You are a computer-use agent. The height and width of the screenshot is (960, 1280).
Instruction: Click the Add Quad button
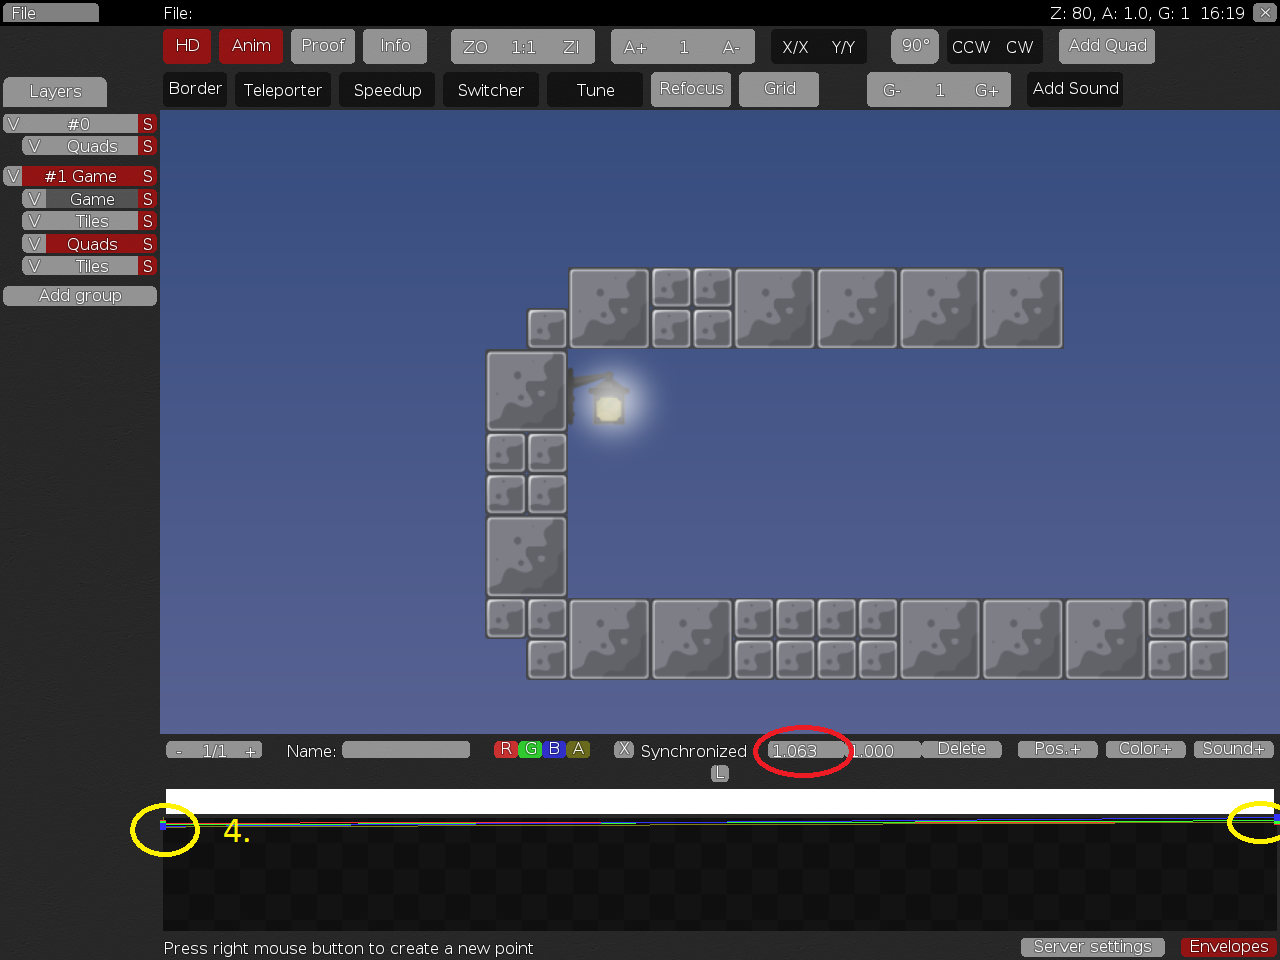(1107, 46)
